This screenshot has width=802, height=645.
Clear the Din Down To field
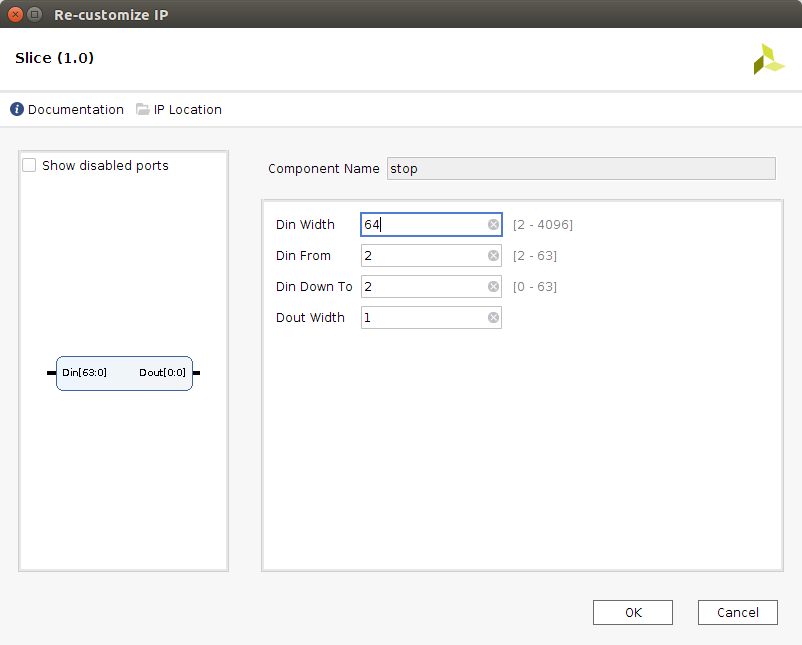point(493,287)
